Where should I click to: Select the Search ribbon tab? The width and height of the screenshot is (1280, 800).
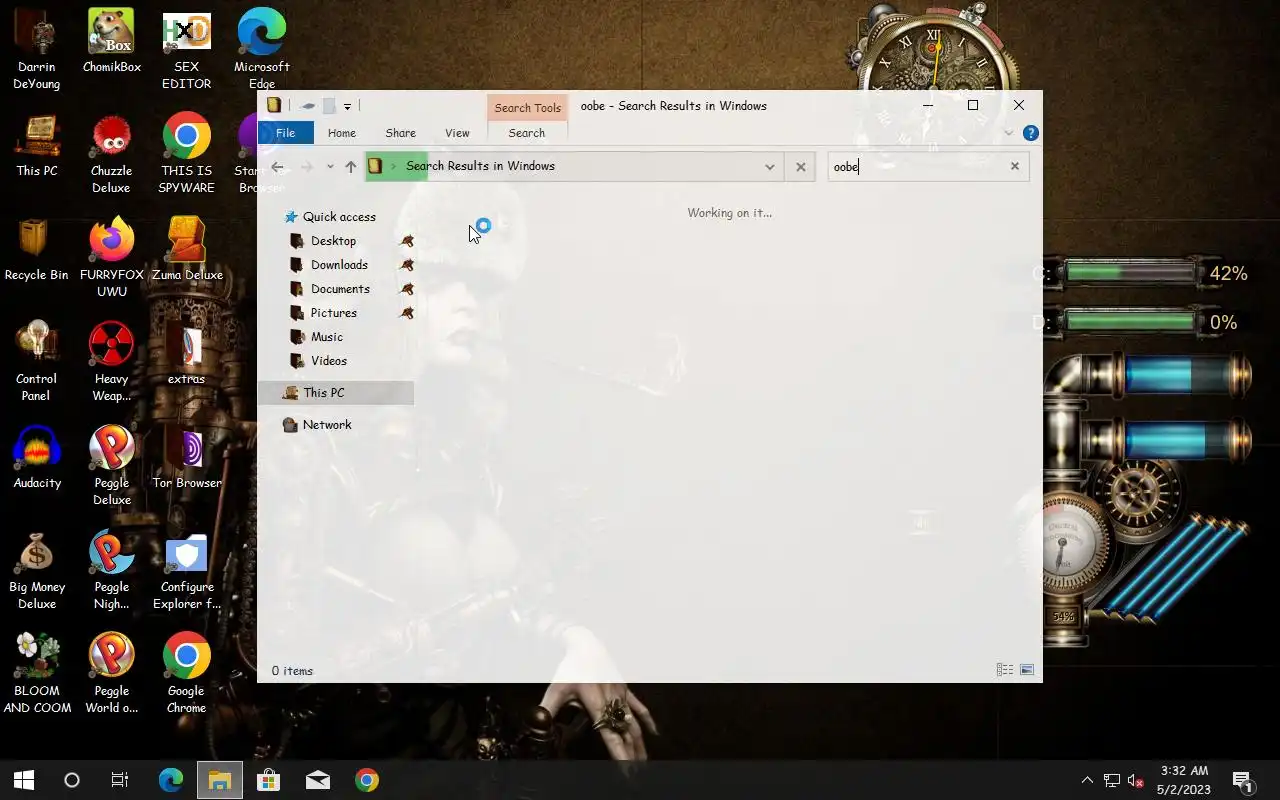[527, 133]
